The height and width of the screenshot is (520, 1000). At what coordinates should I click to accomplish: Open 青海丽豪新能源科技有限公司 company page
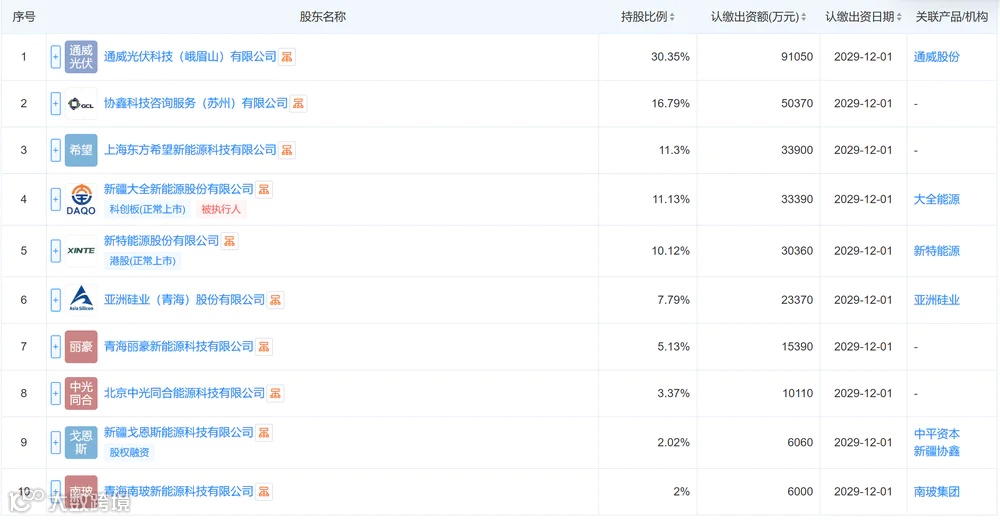point(179,346)
